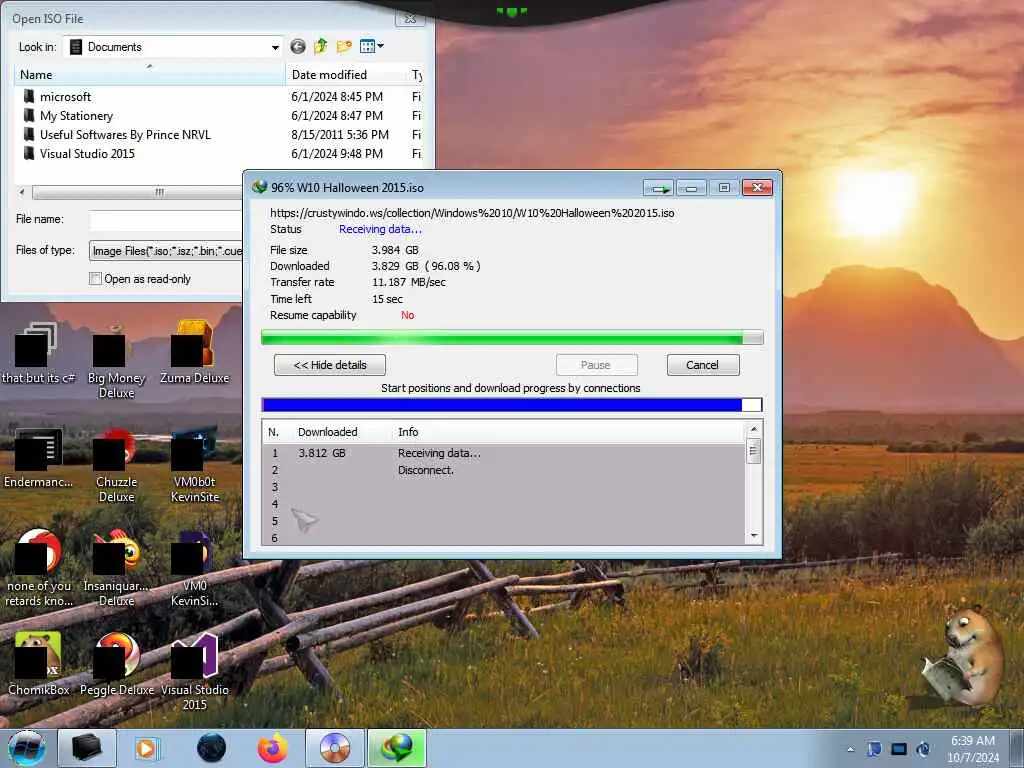This screenshot has width=1024, height=768.
Task: Open Zuma Deluxe desktop icon
Action: coord(194,353)
